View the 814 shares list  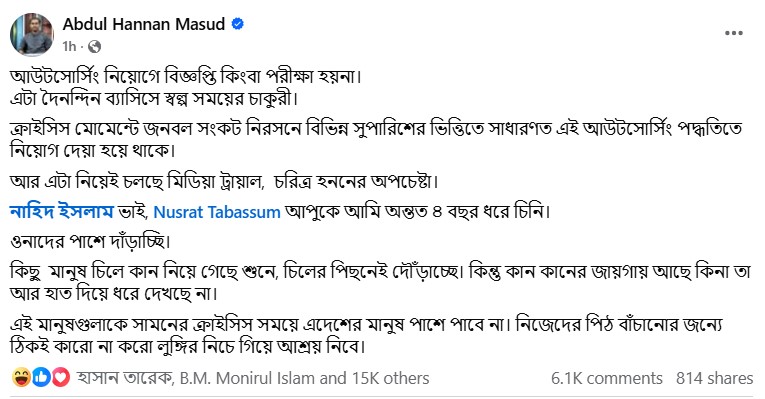tap(715, 378)
